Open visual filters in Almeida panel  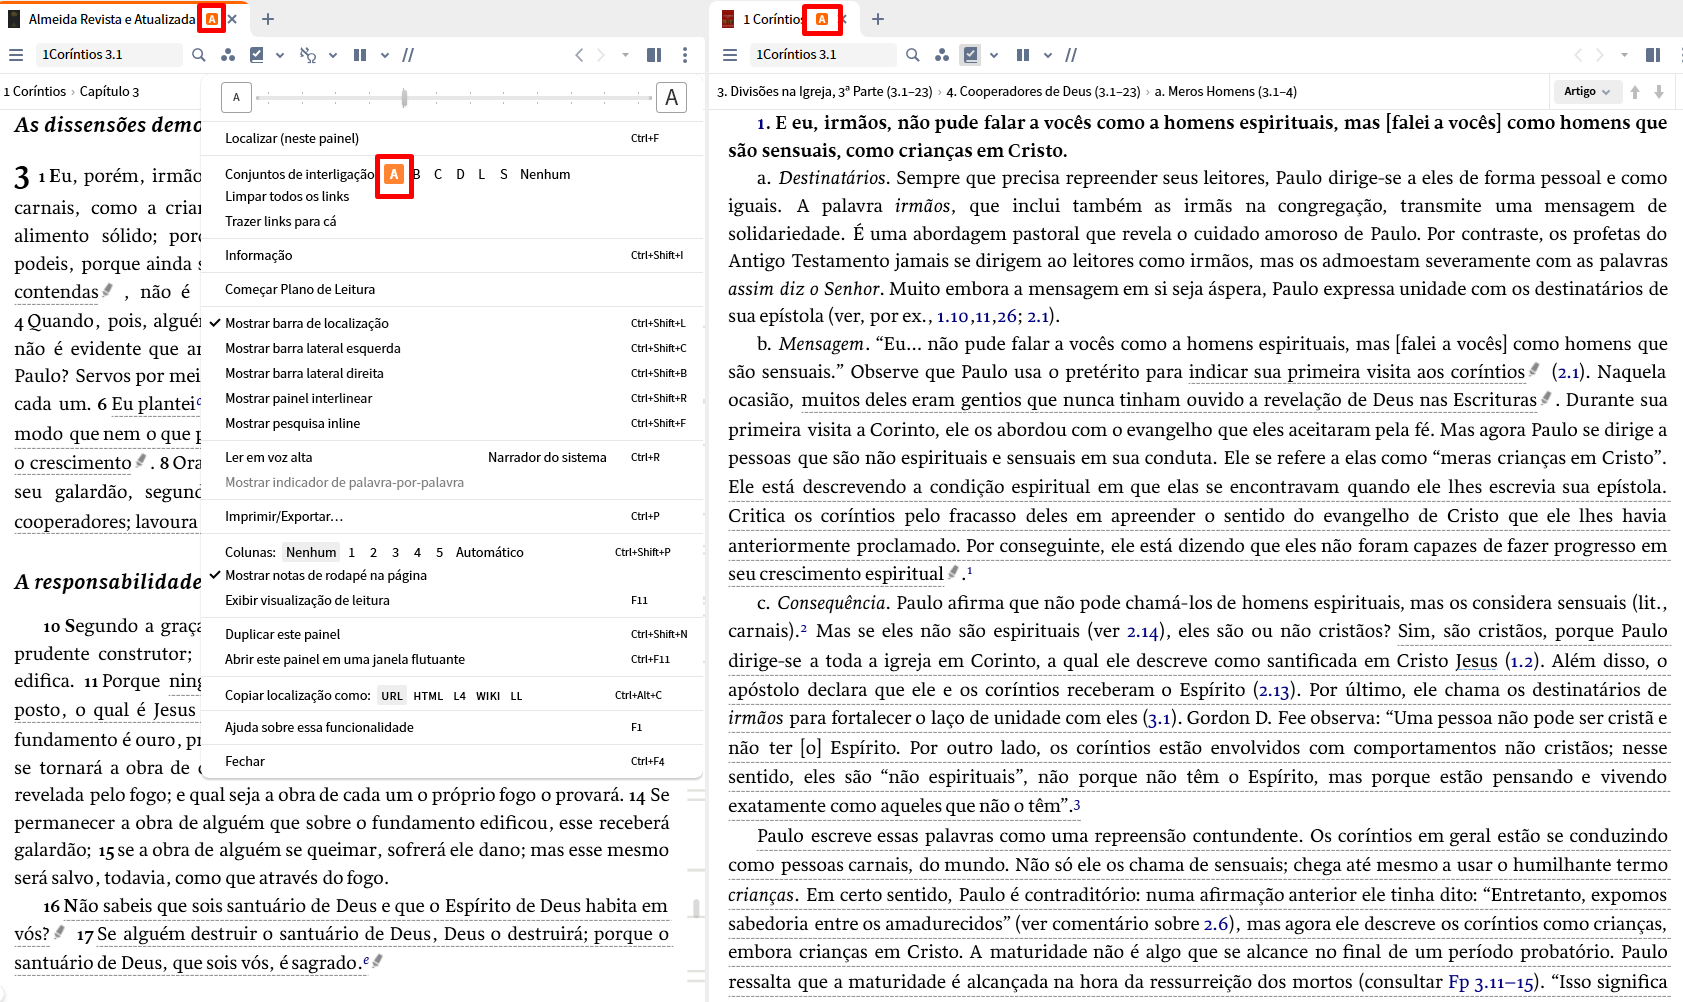point(228,55)
